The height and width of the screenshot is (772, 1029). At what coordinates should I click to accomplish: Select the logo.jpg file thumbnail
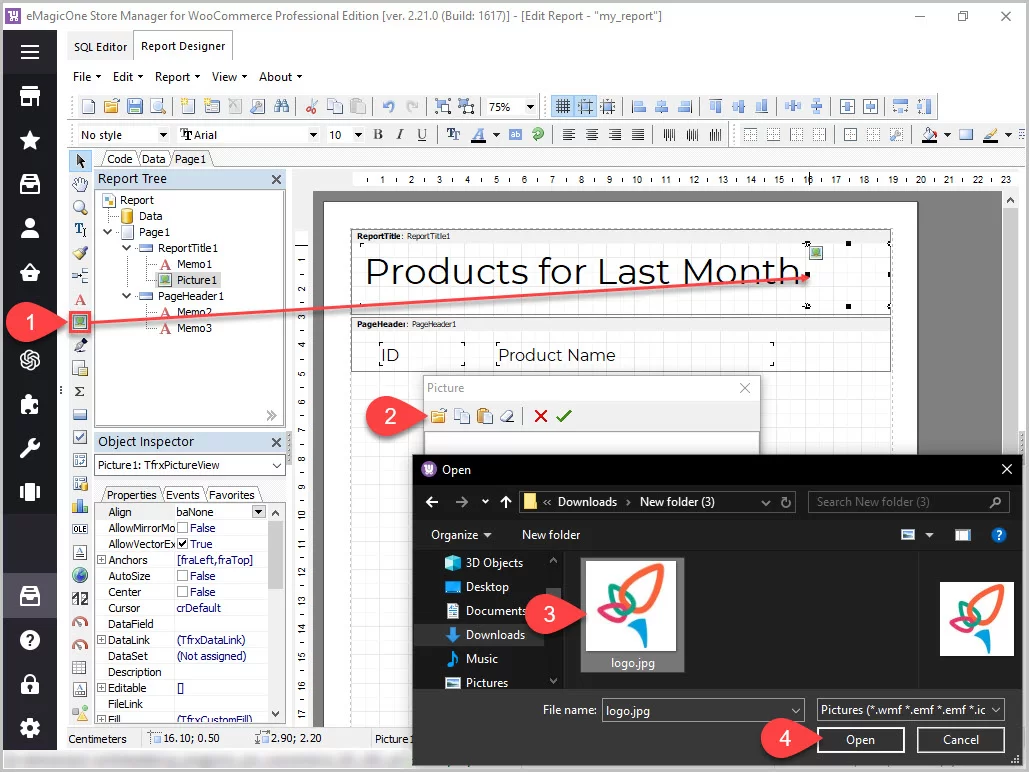[632, 613]
